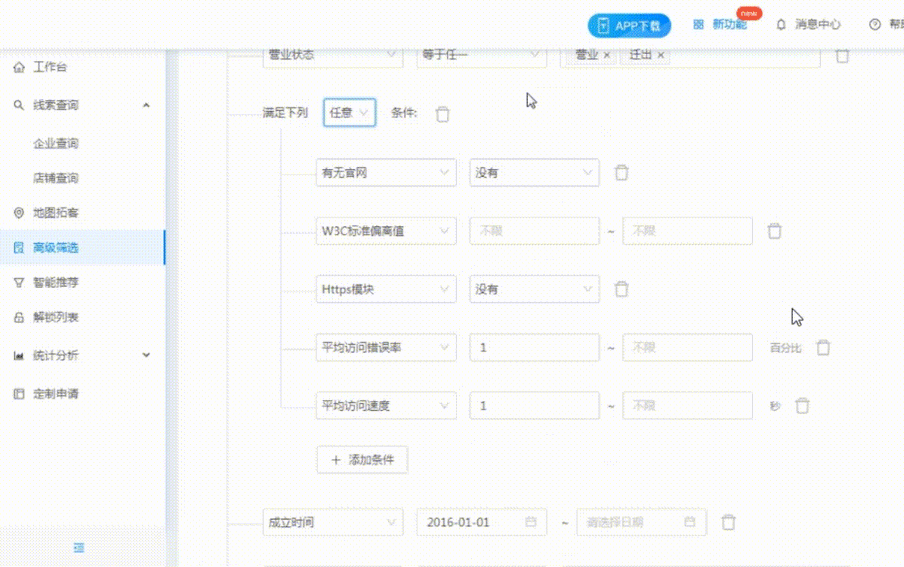Delete the 成立时间 condition row
This screenshot has height=567, width=904.
coord(728,522)
